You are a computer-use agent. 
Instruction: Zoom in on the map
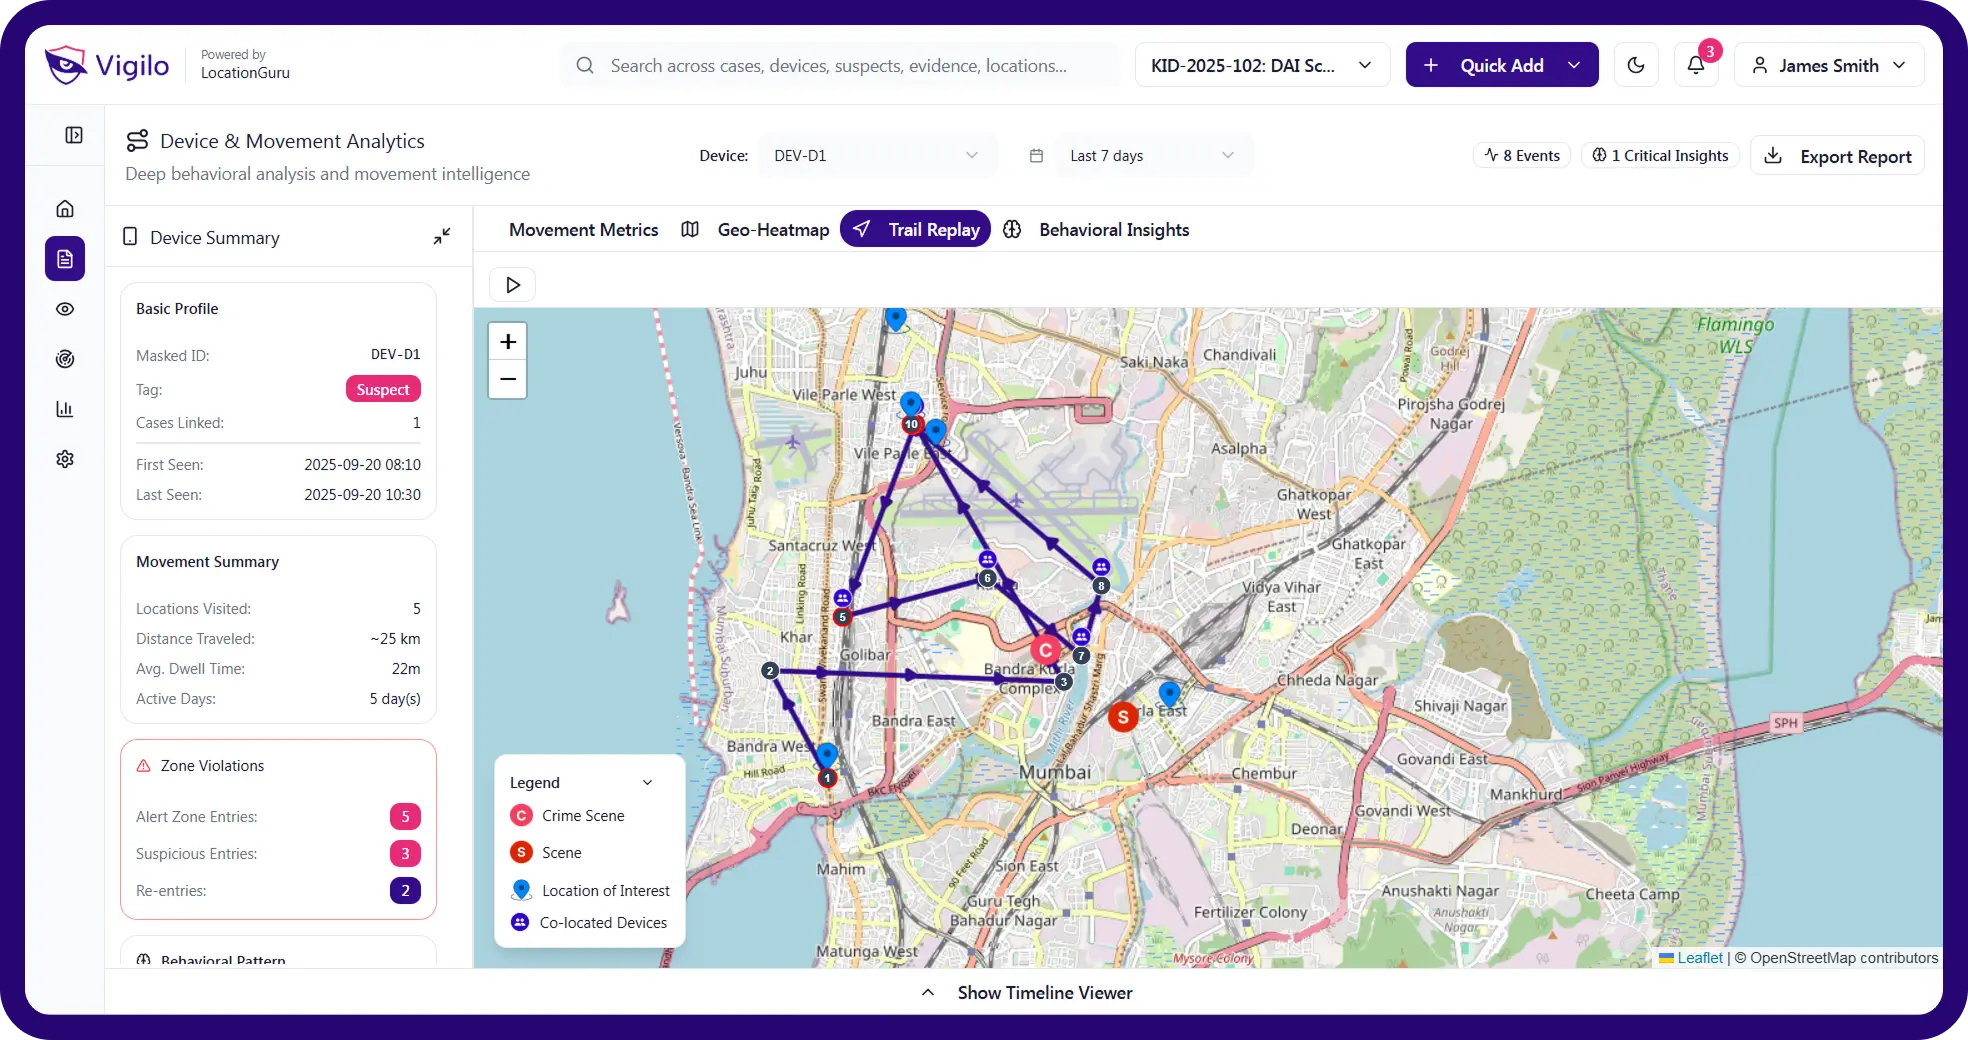tap(508, 342)
